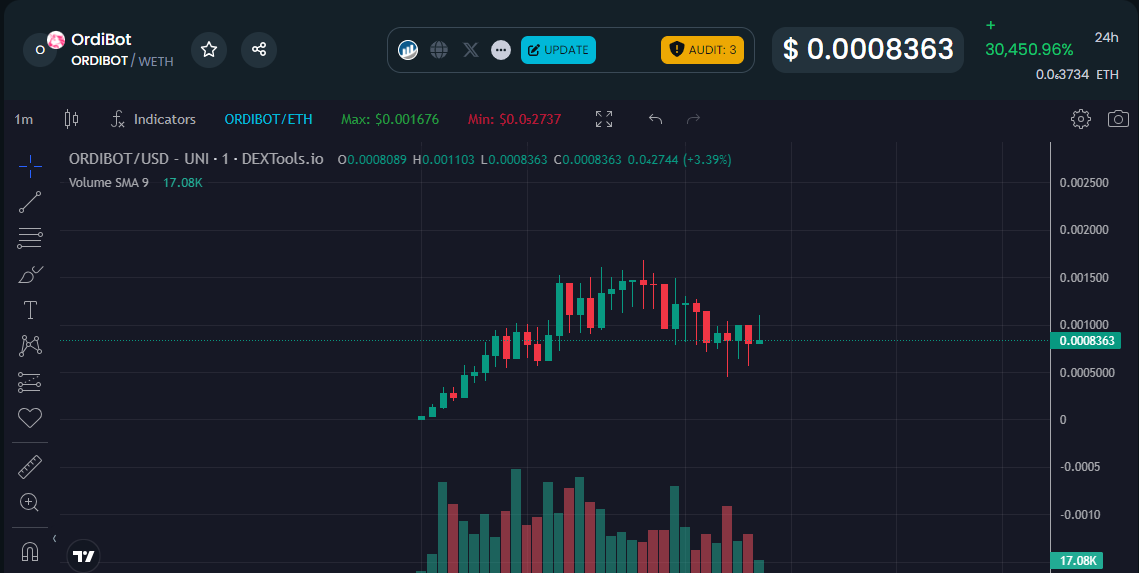Collapse the drawing toolbar arrow
The width and height of the screenshot is (1139, 573).
54,538
